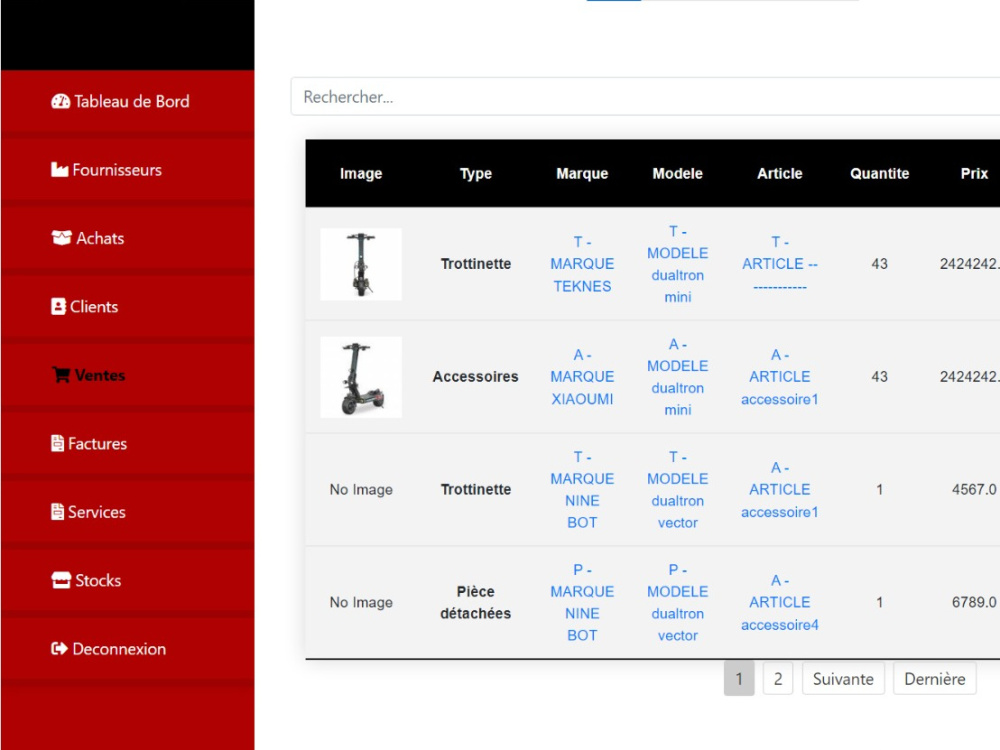Click the Suivante pagination button
The width and height of the screenshot is (1000, 750).
tap(843, 679)
